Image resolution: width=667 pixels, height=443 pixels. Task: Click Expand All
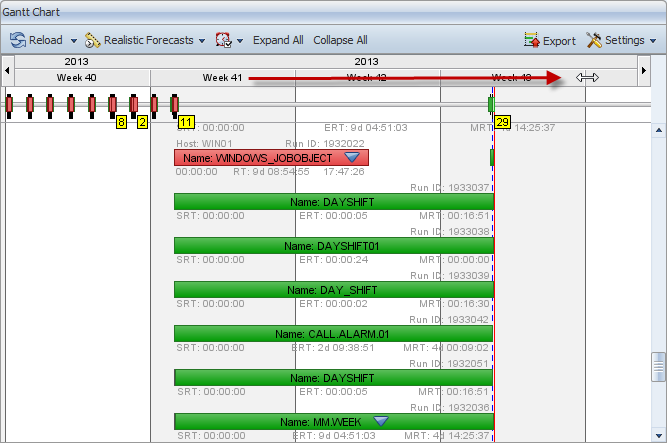click(x=278, y=41)
